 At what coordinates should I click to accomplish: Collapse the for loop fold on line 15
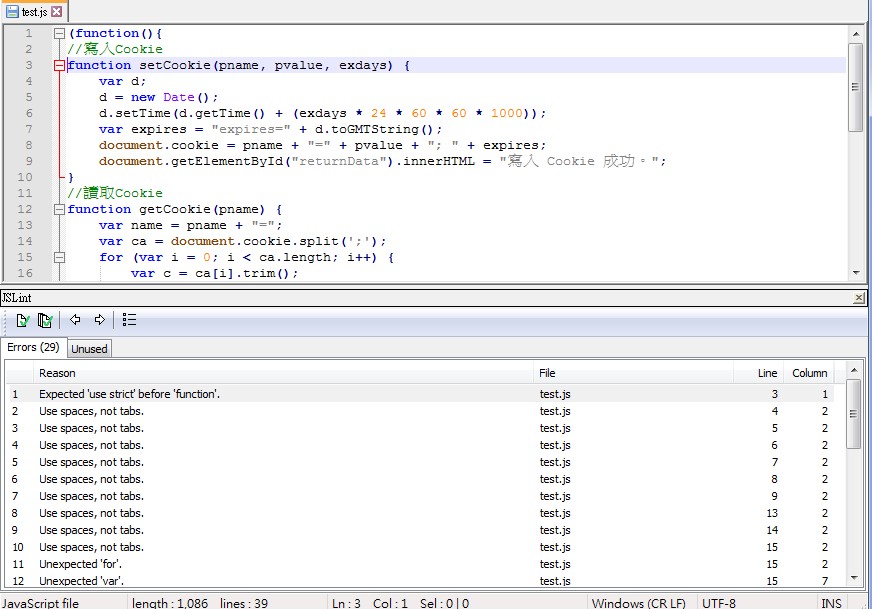pos(59,257)
